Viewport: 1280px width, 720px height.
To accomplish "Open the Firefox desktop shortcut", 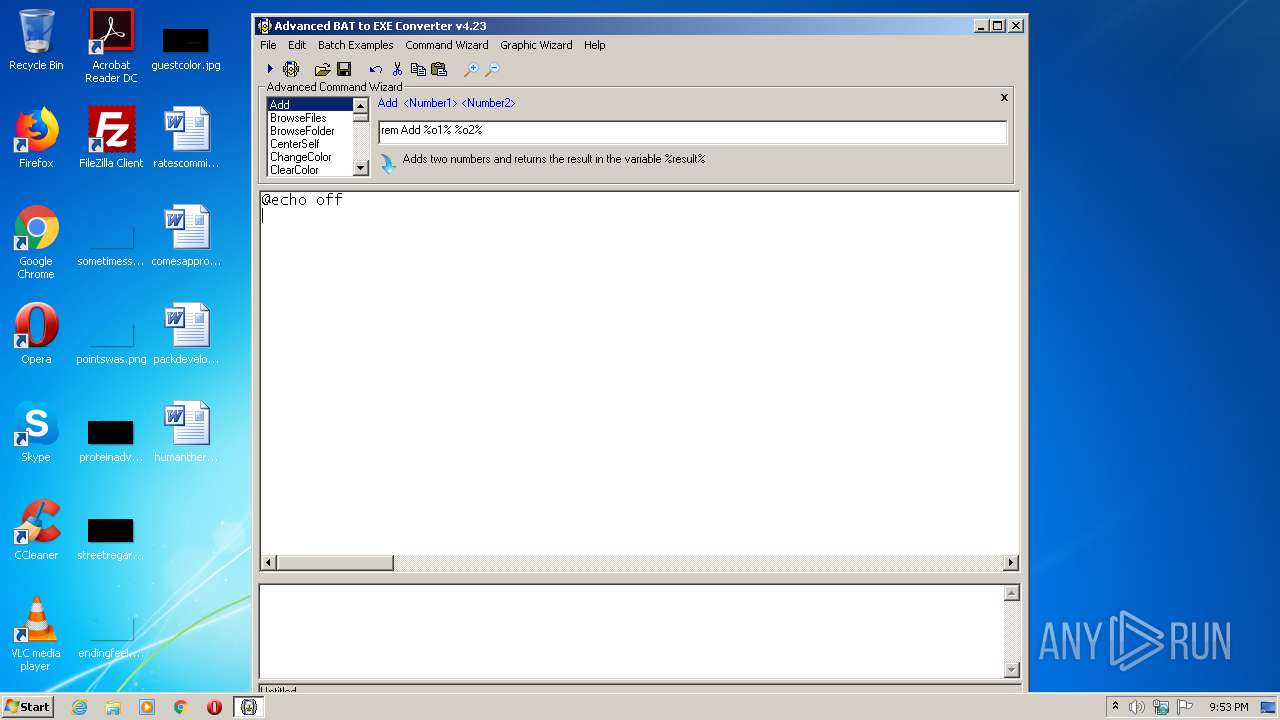I will click(x=36, y=138).
